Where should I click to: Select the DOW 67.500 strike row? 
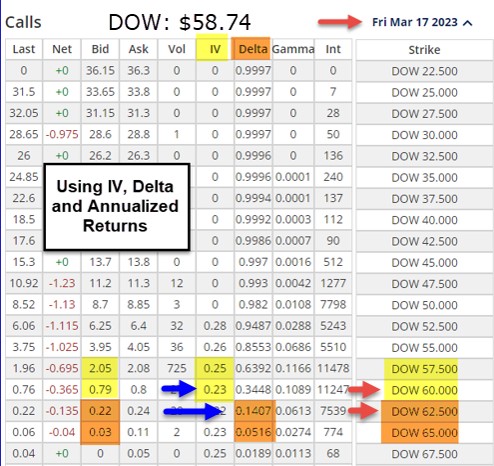tap(424, 454)
